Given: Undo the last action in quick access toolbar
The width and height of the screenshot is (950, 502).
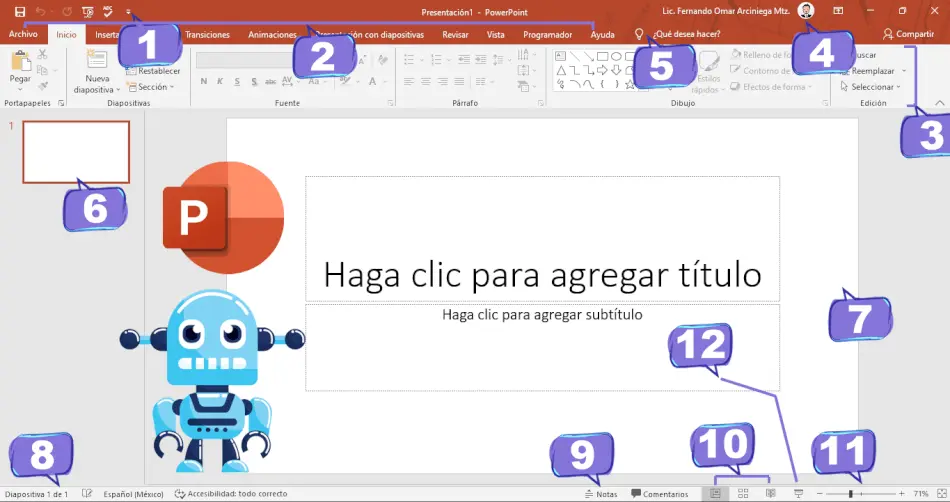Looking at the screenshot, I should pyautogui.click(x=41, y=12).
